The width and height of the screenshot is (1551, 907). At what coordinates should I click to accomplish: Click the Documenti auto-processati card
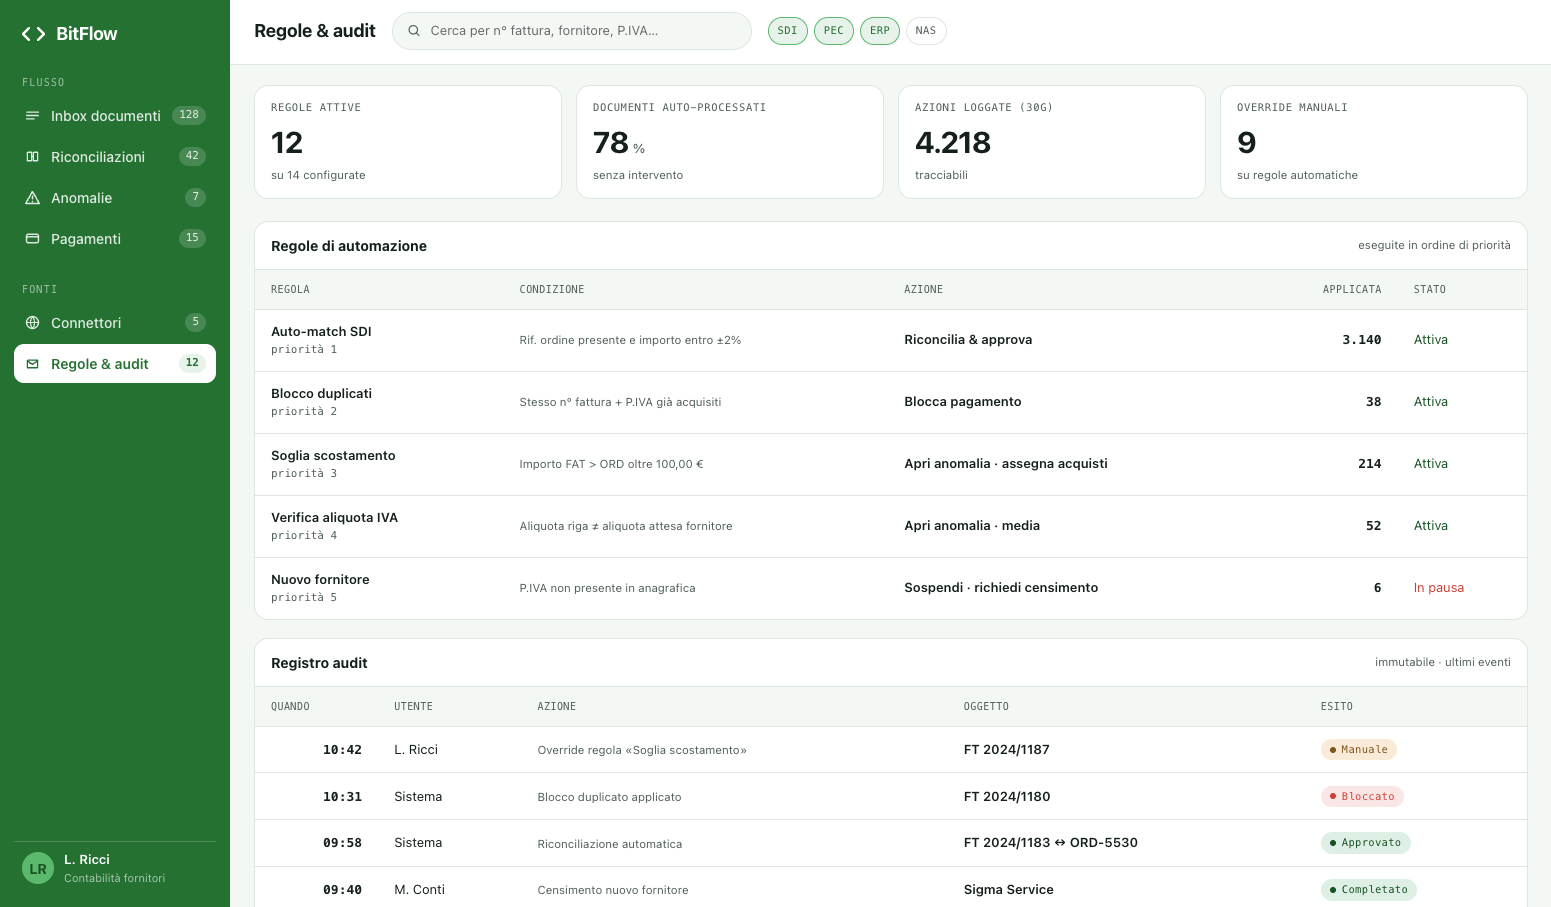(730, 142)
